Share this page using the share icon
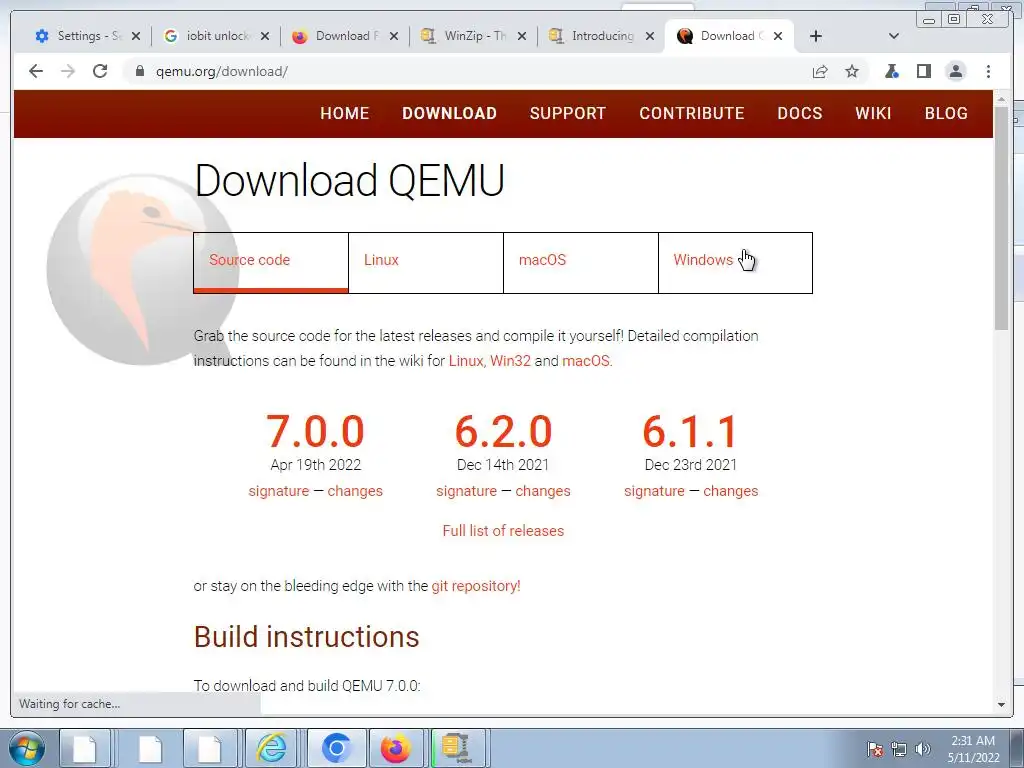 pyautogui.click(x=820, y=71)
